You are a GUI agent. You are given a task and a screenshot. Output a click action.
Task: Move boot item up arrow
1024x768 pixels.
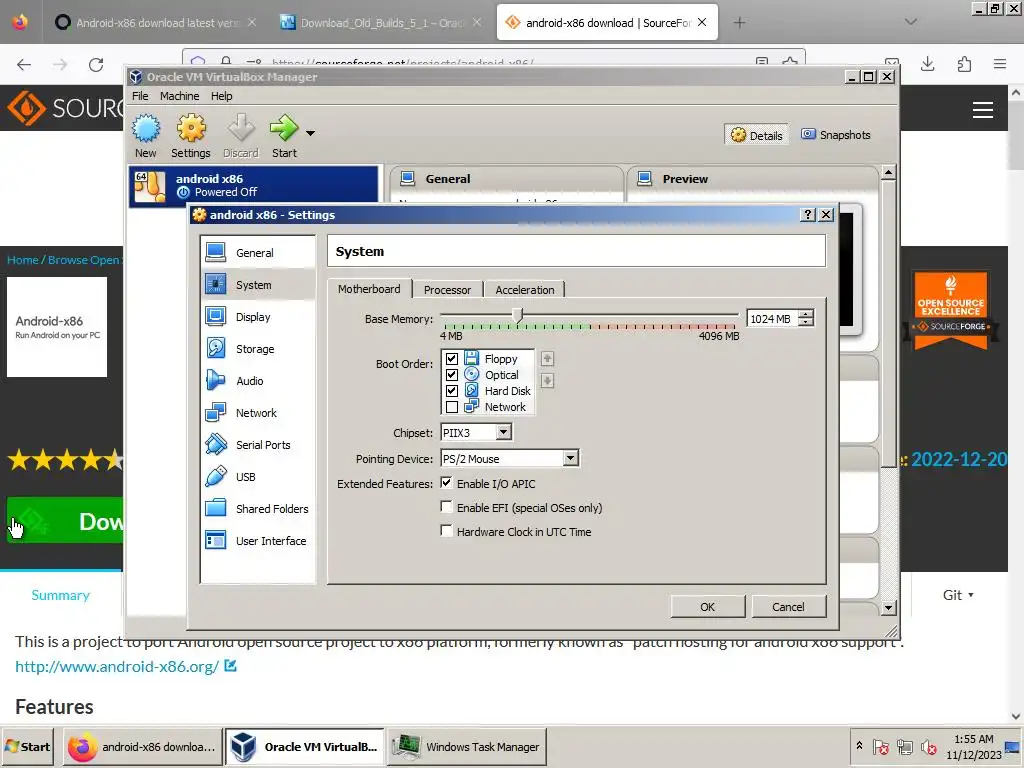(x=547, y=359)
